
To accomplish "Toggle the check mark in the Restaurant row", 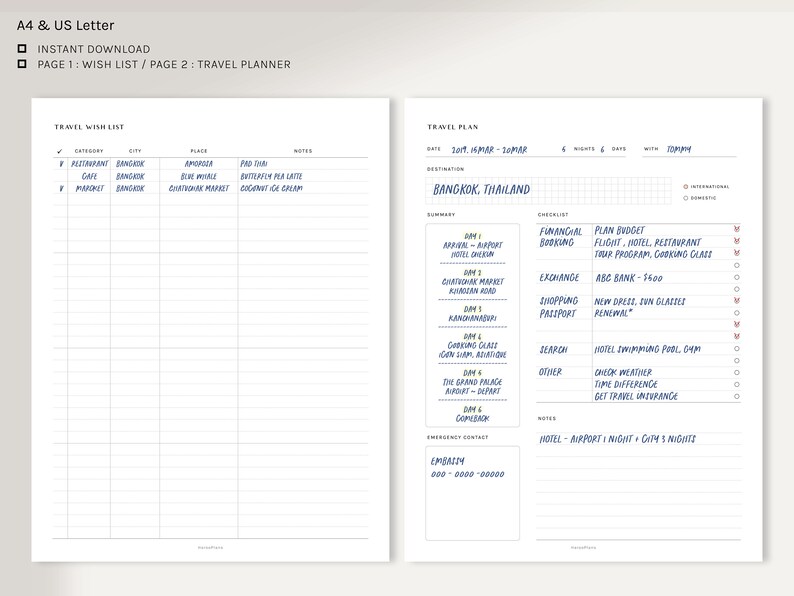I will click(61, 164).
